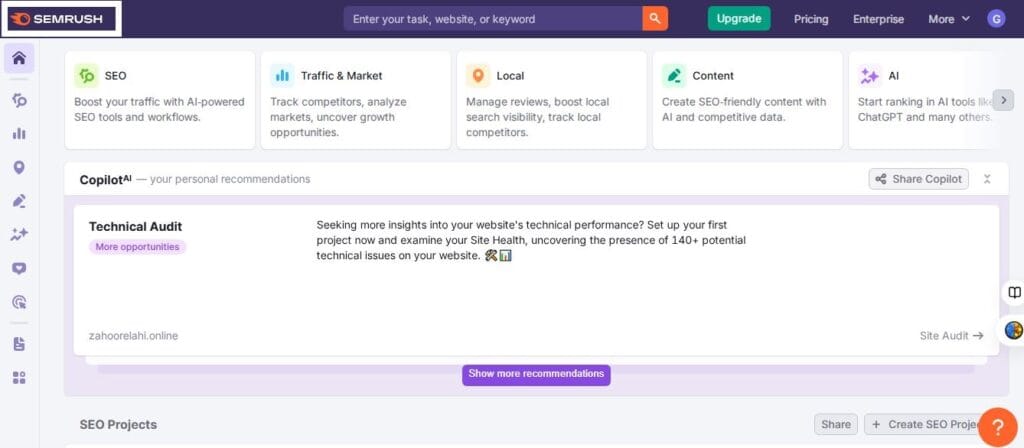
Task: Click the purple AI sparkle card icon
Action: pyautogui.click(x=870, y=76)
